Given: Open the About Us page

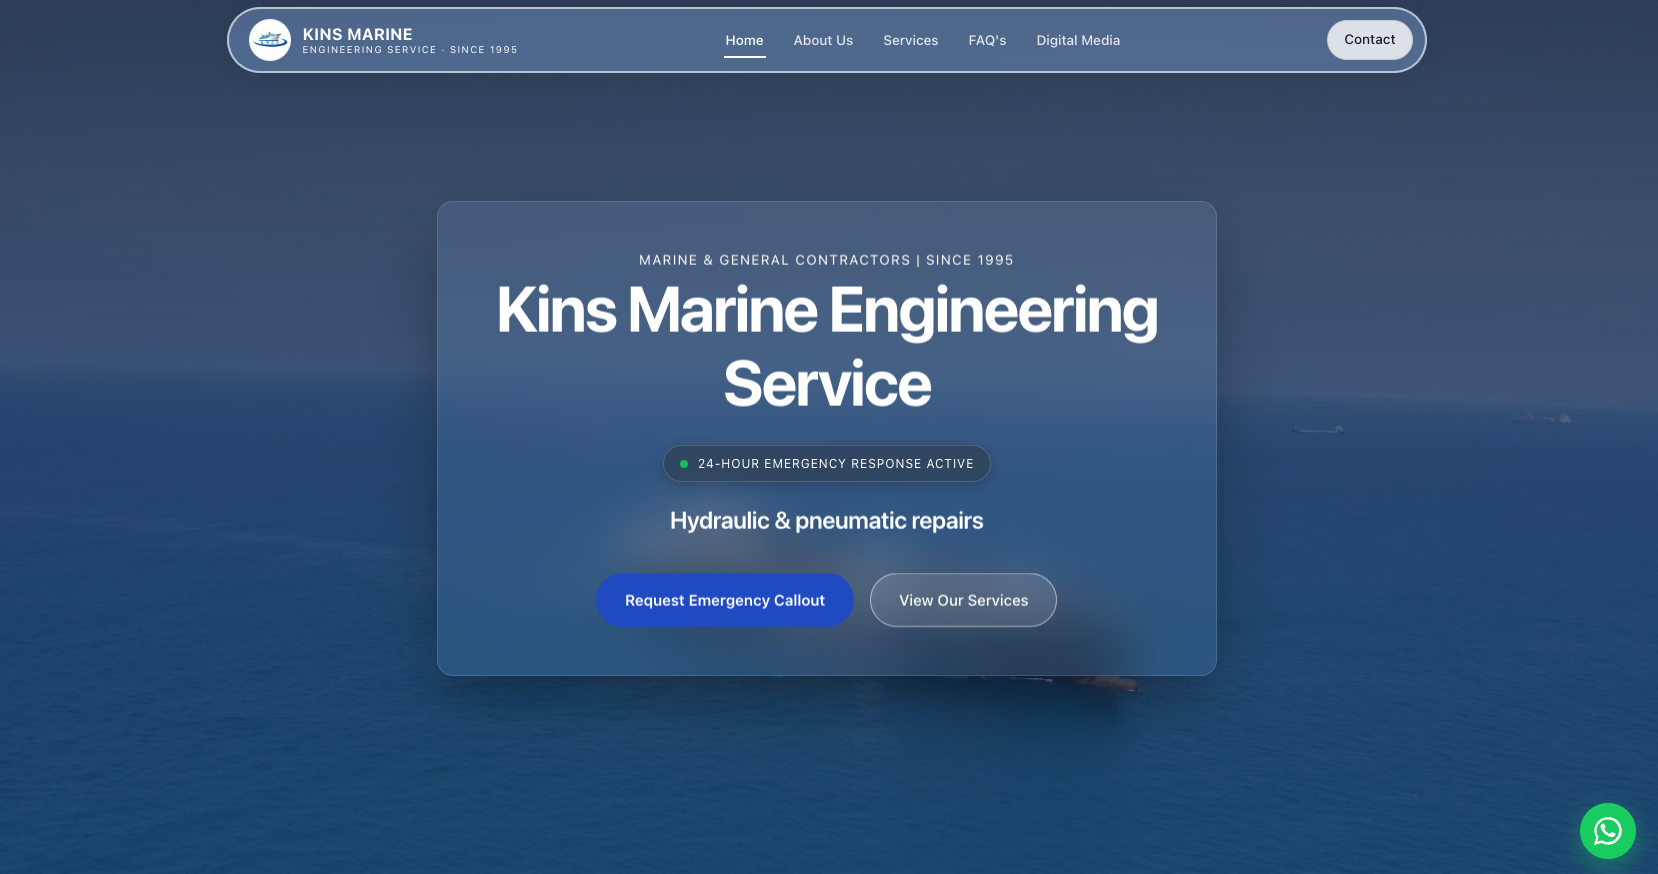Looking at the screenshot, I should pyautogui.click(x=823, y=40).
